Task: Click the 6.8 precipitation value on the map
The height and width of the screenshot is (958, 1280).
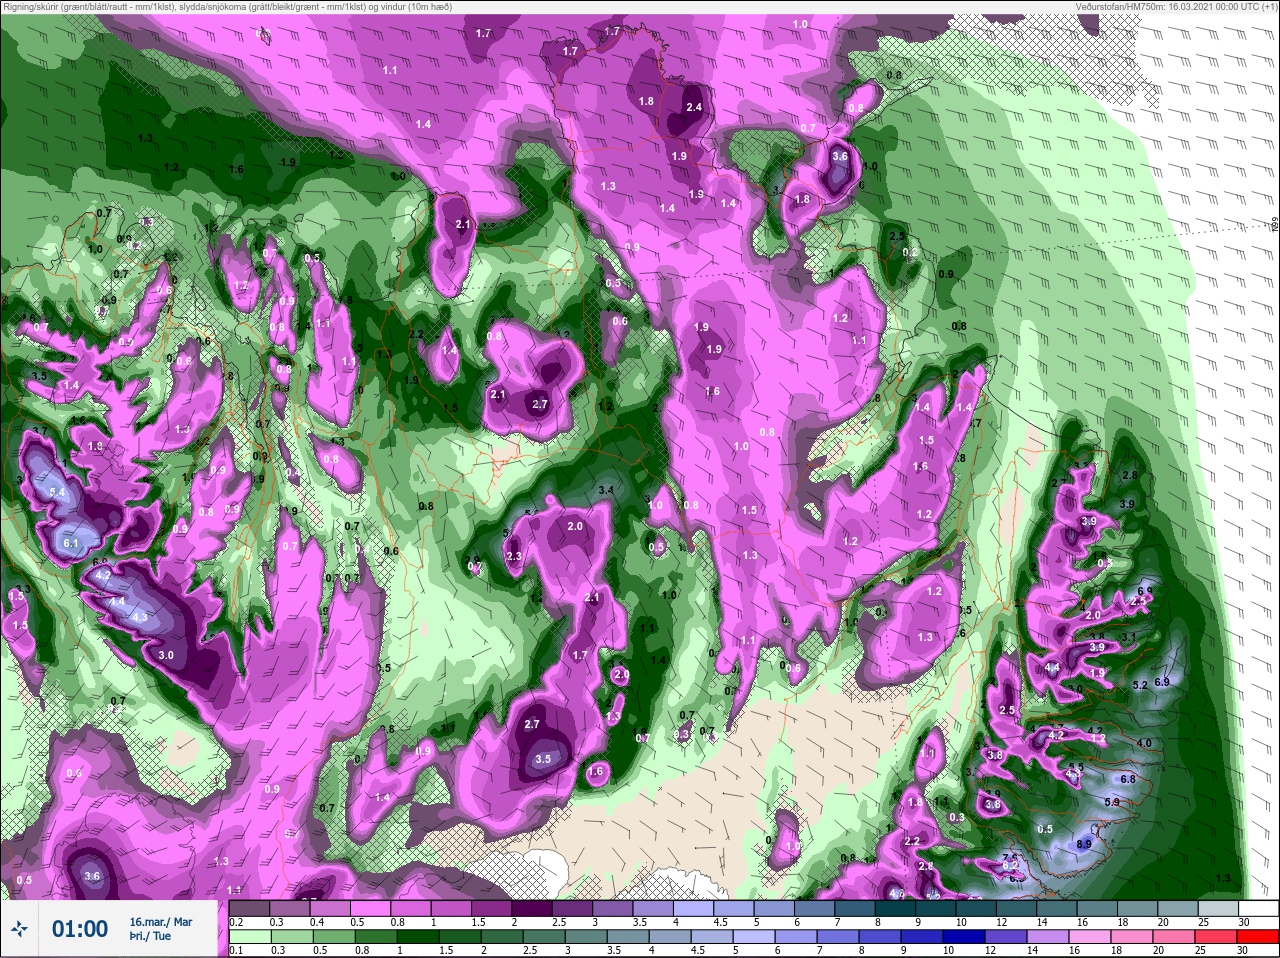Action: [x=1128, y=778]
